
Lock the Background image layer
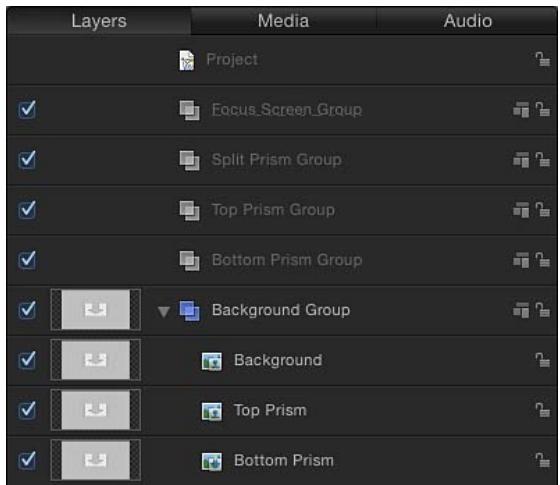point(542,360)
